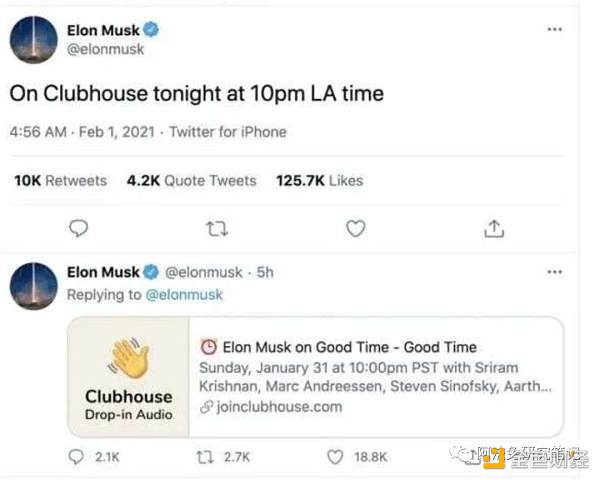Viewport: 600px width, 480px height.
Task: Open the Twitter for iPhone source link
Action: (228, 132)
